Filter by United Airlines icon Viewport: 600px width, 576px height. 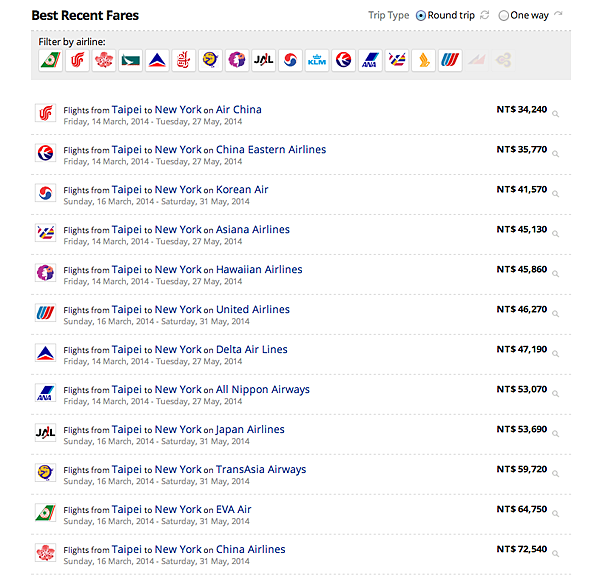coord(450,60)
